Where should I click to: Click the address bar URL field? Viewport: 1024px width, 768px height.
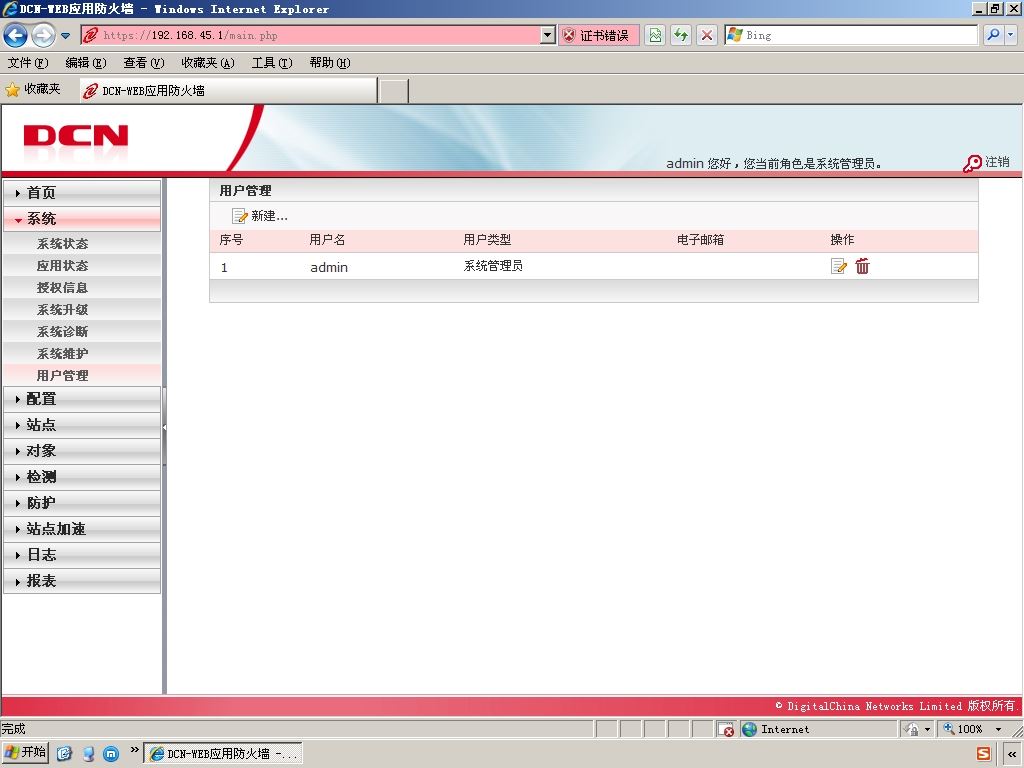pos(311,35)
